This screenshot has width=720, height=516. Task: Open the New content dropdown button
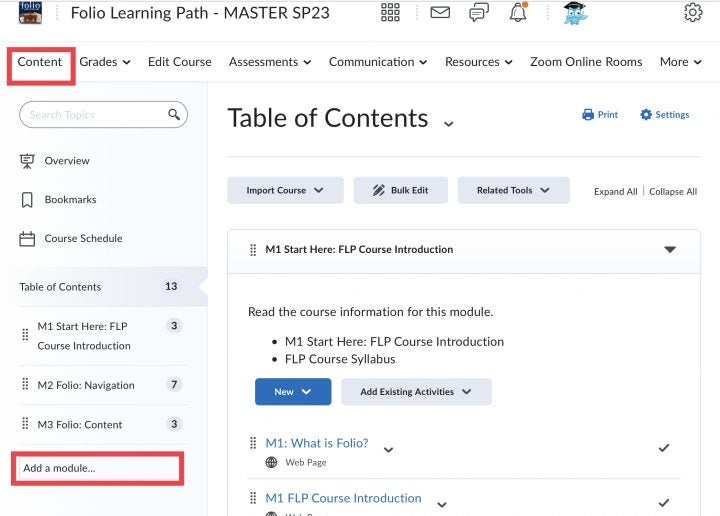coord(293,392)
